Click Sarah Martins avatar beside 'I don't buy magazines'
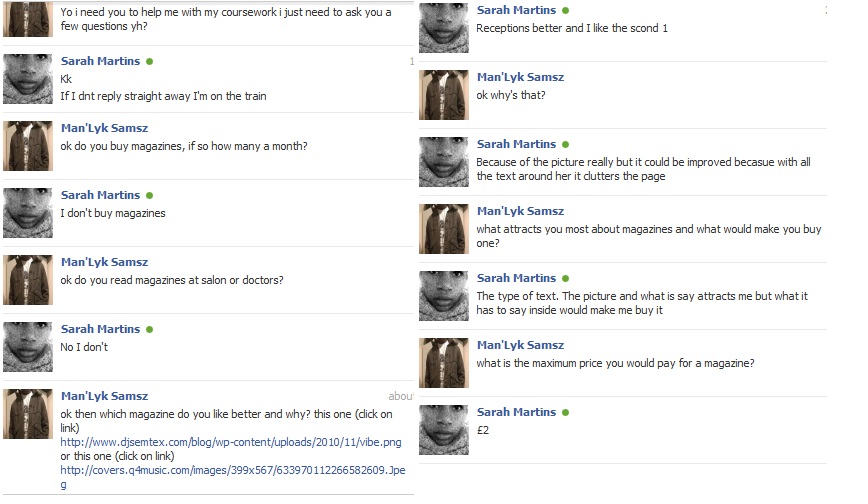 28,213
